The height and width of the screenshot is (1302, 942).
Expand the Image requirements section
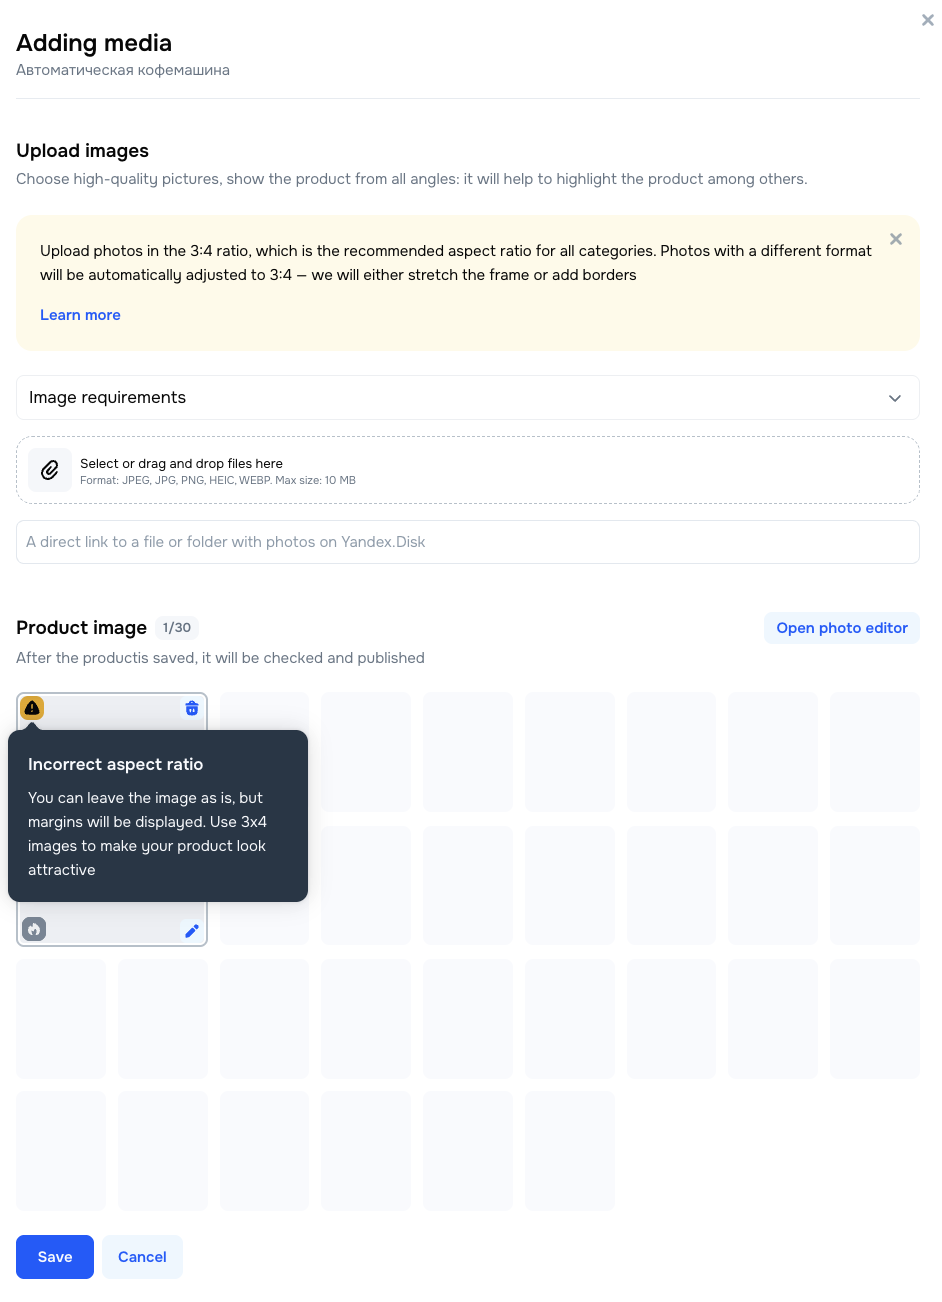pyautogui.click(x=468, y=398)
